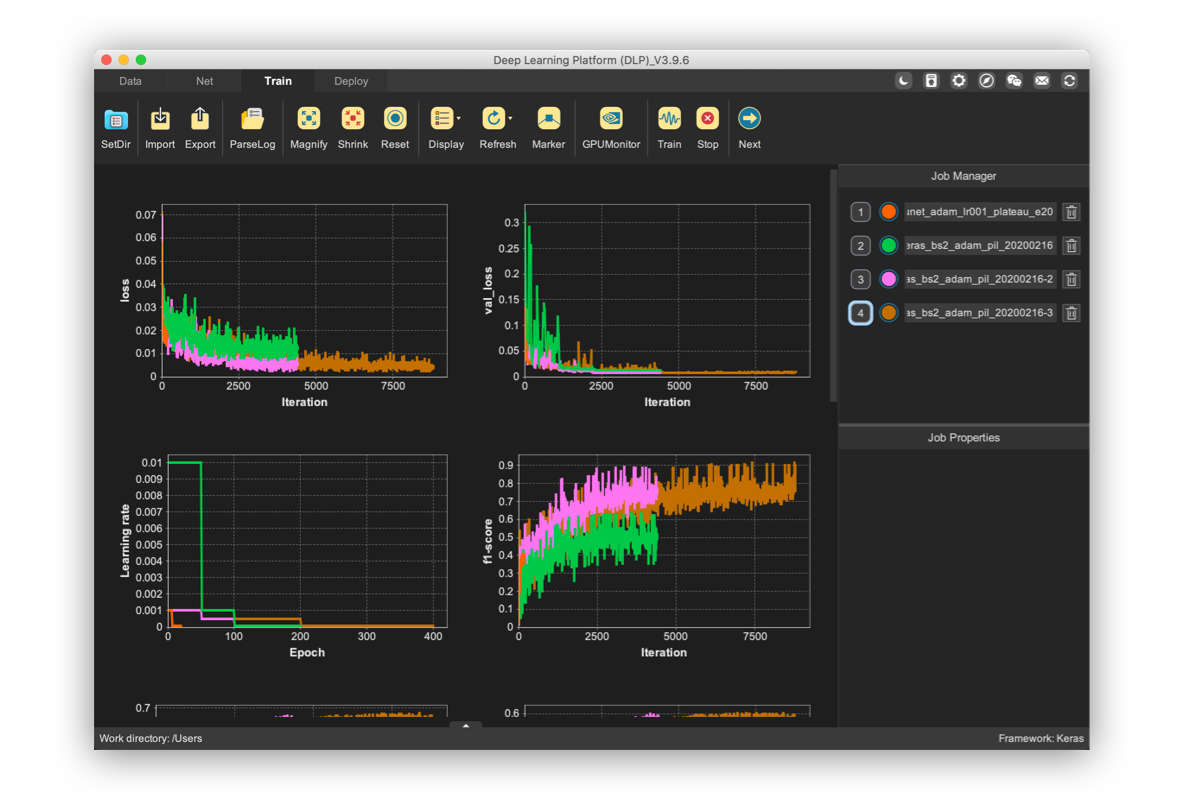The height and width of the screenshot is (802, 1182).
Task: Open the Display dropdown arrow
Action: point(459,119)
